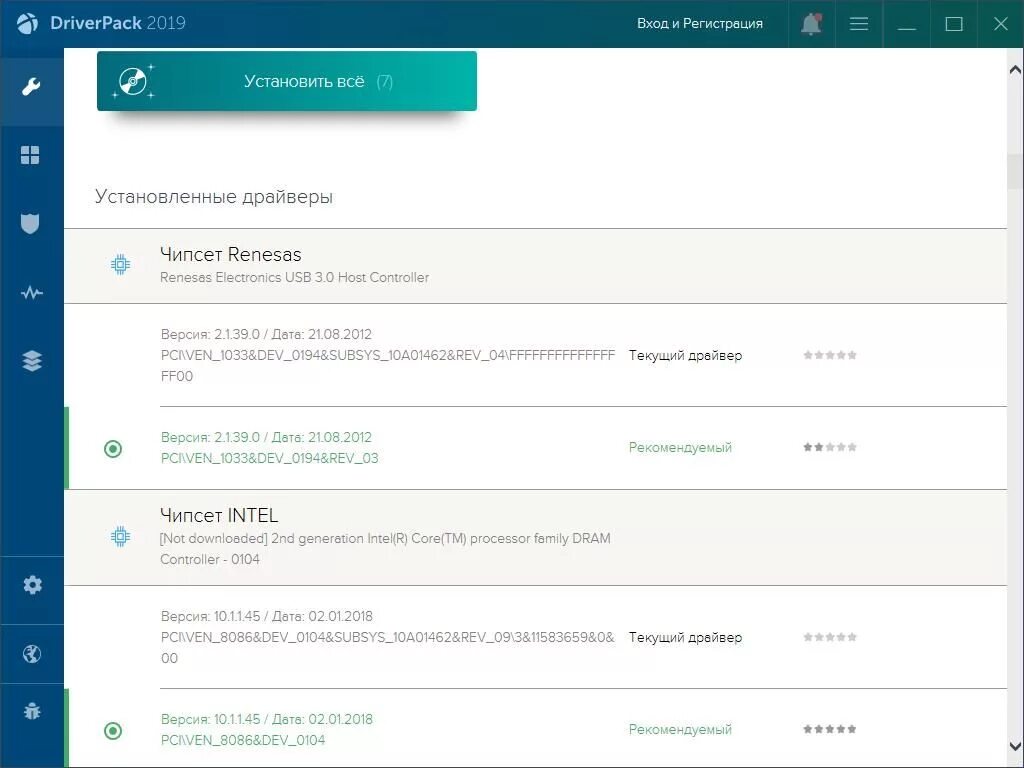Screen dimensions: 1024x768
Task: Click scrollbar up arrow
Action: click(x=1016, y=69)
